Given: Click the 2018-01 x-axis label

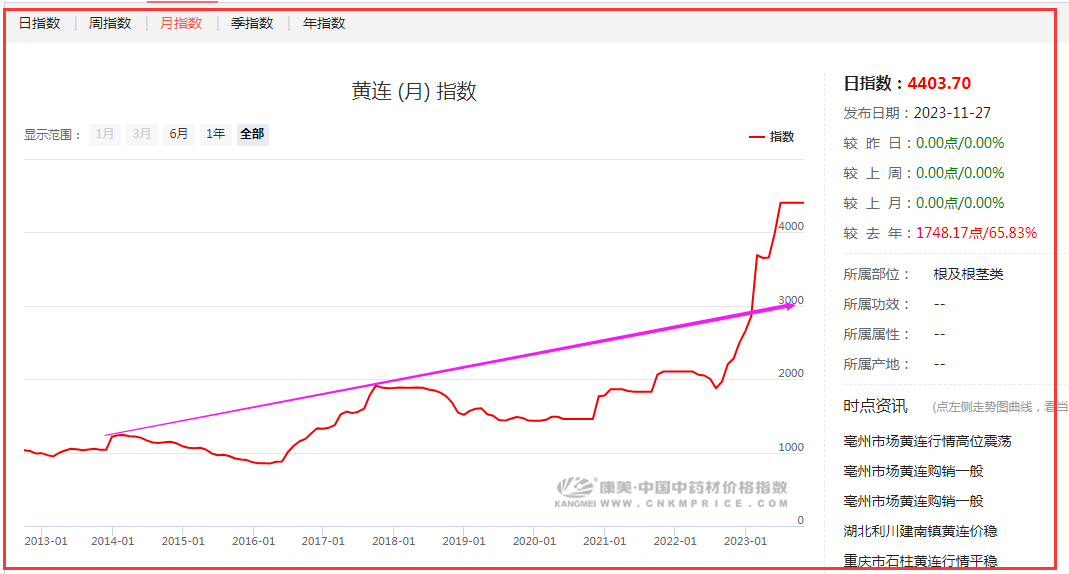Looking at the screenshot, I should [x=393, y=541].
